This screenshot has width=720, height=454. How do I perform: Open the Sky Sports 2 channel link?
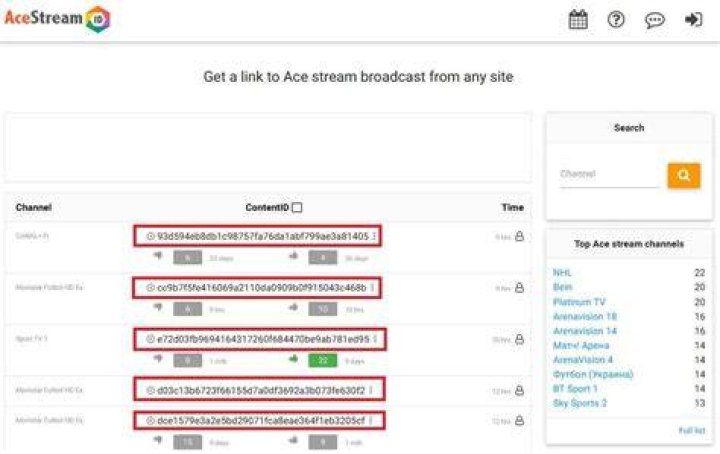[579, 404]
